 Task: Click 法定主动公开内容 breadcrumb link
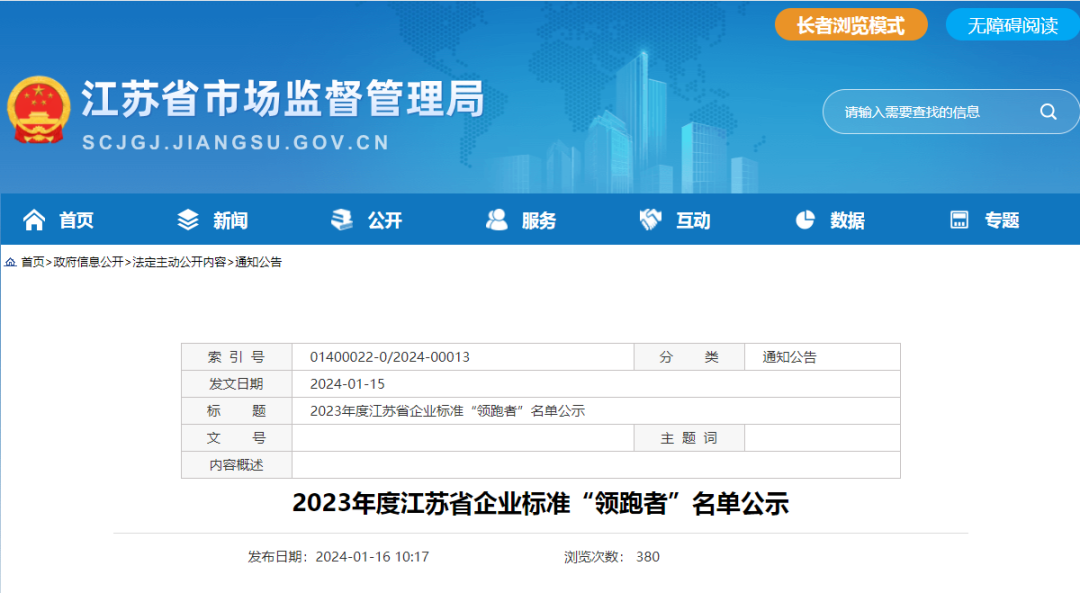pos(178,264)
